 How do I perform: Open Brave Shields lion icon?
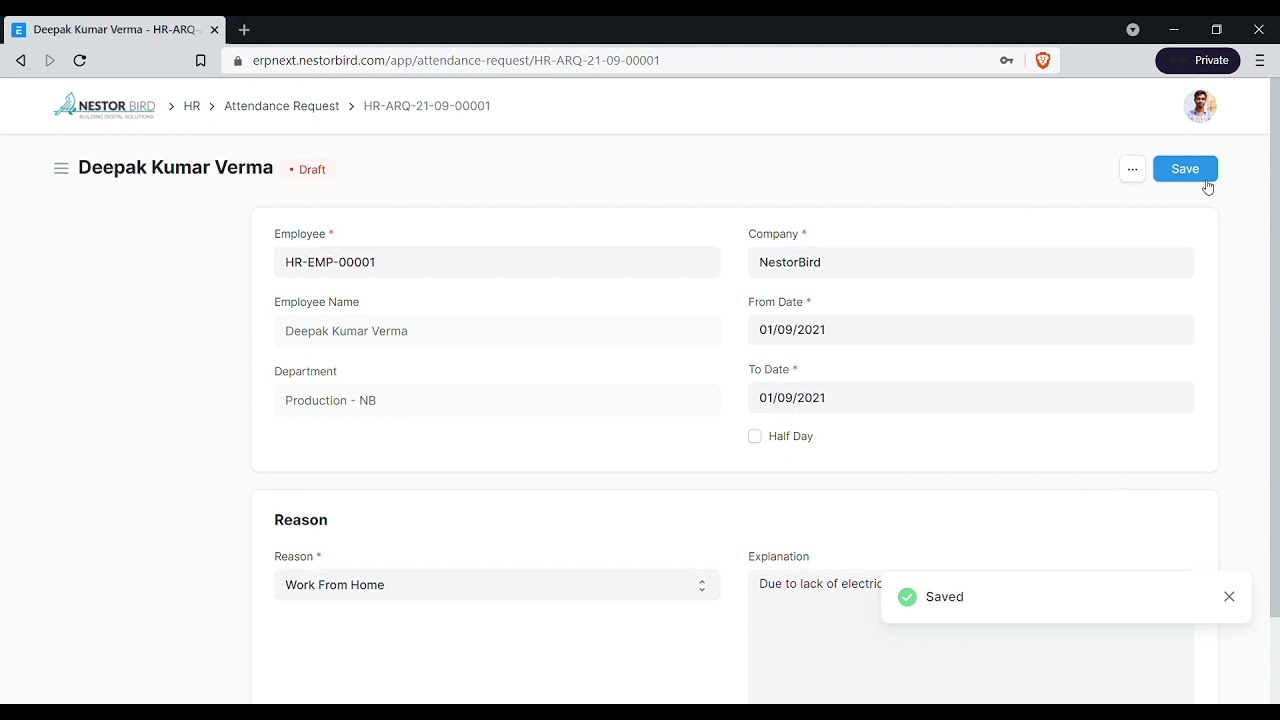click(1043, 61)
